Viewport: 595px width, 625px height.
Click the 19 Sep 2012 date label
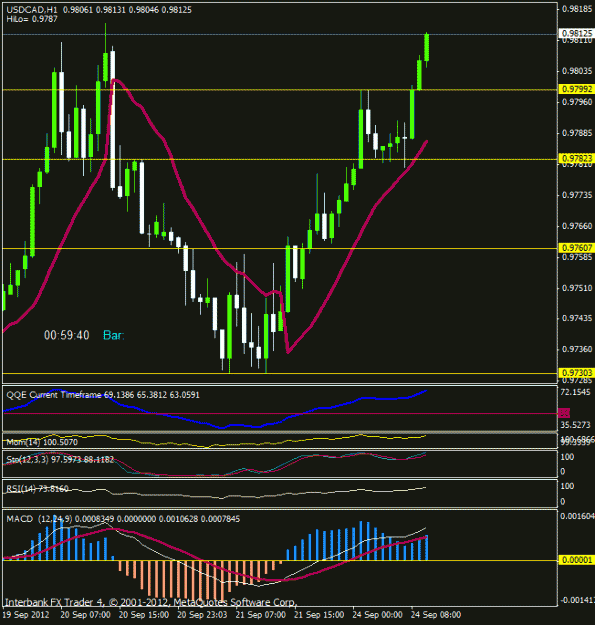click(x=26, y=615)
